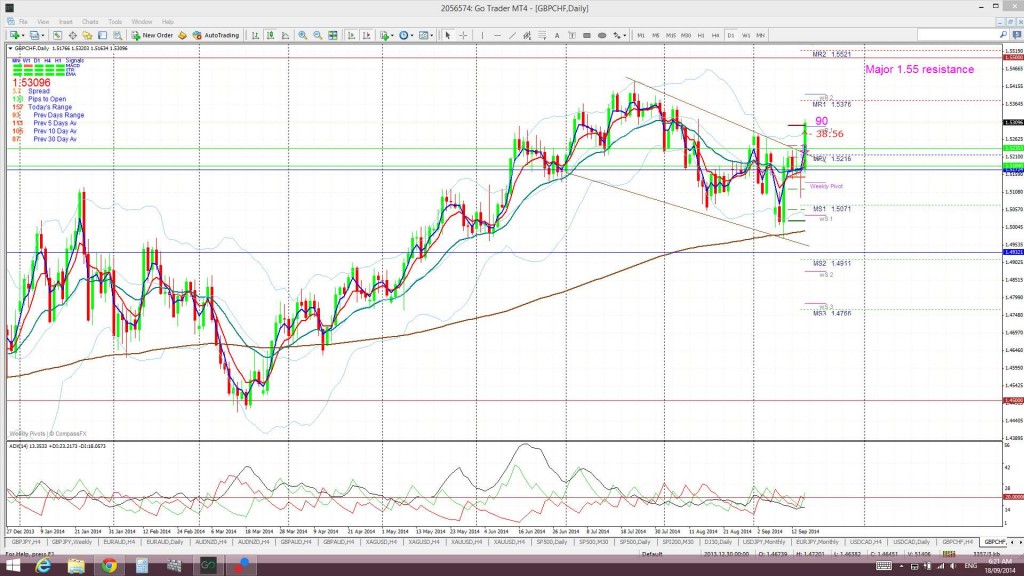Screen dimensions: 1024x576
Task: Open Google Chrome from taskbar
Action: tap(108, 566)
